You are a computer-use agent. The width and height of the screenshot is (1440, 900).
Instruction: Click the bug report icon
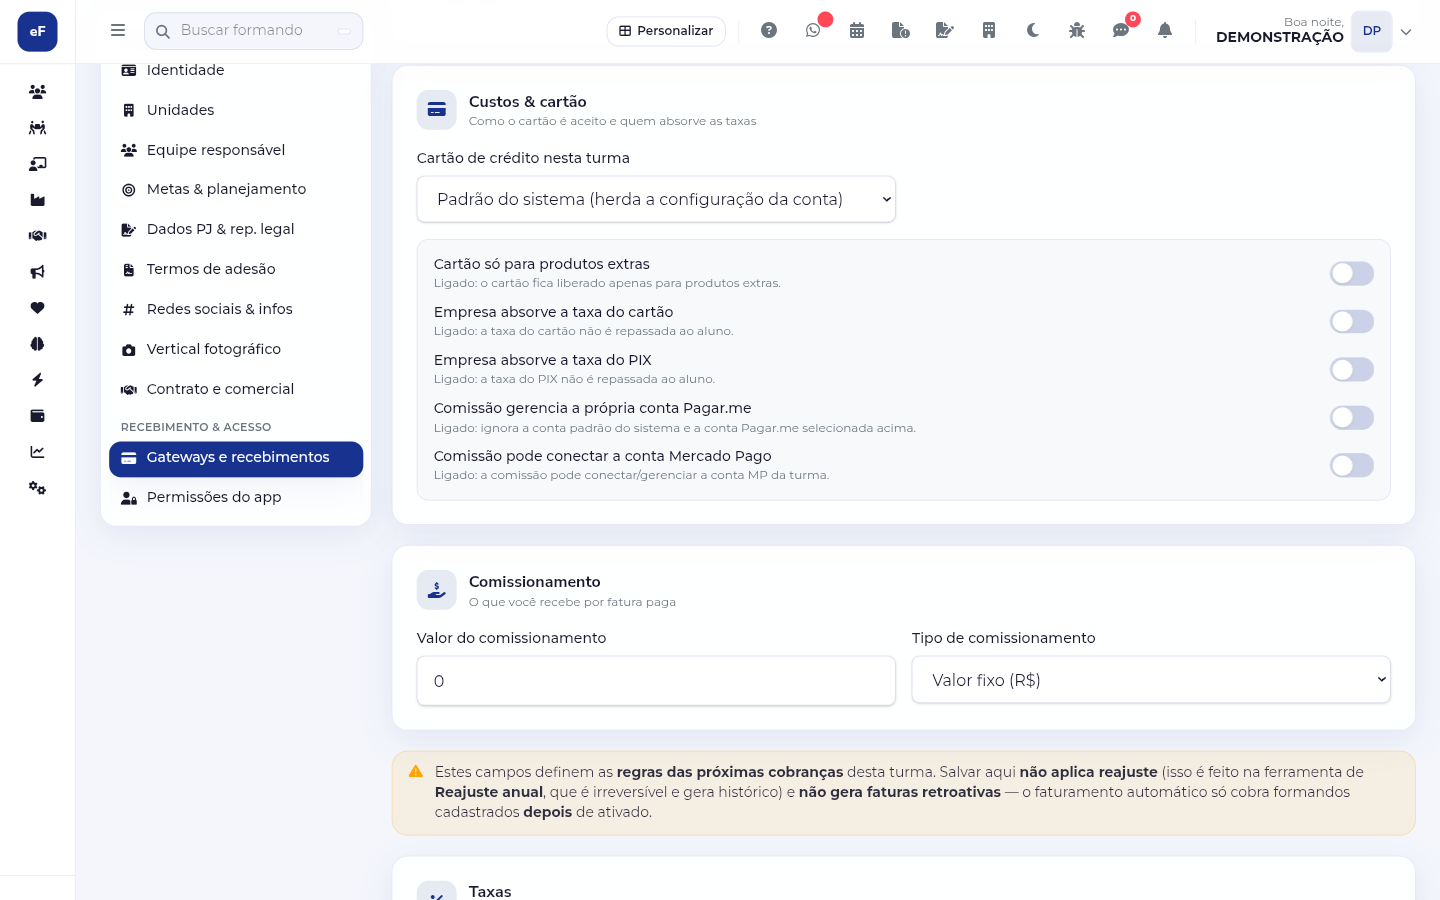coord(1077,31)
